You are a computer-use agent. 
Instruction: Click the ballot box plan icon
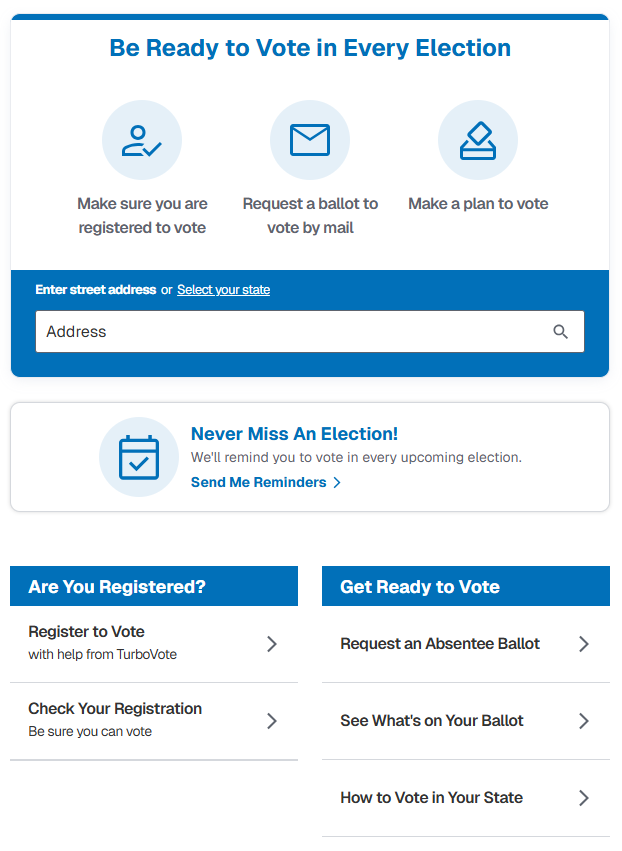(478, 141)
